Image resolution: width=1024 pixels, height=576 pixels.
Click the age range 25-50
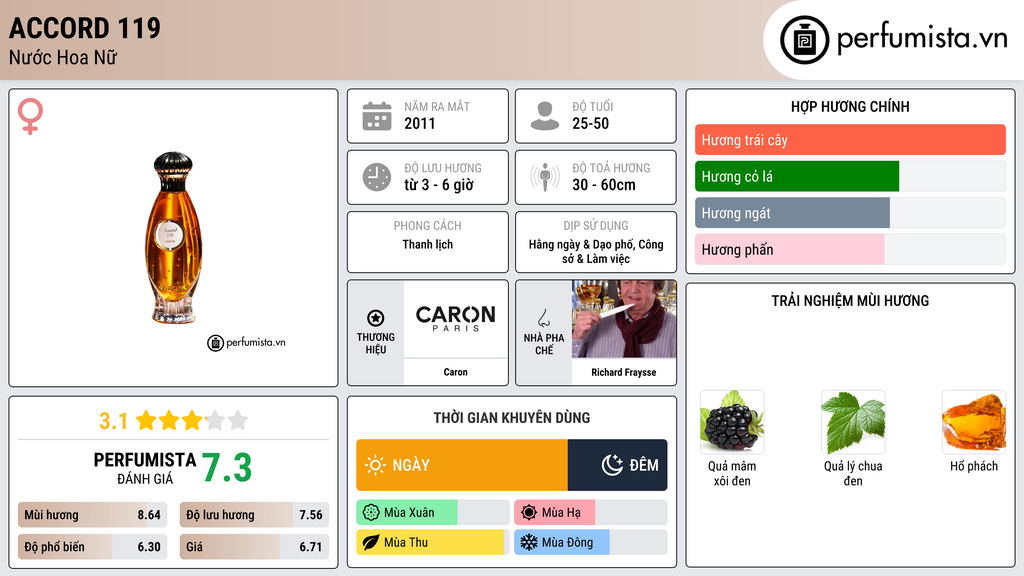click(x=590, y=123)
